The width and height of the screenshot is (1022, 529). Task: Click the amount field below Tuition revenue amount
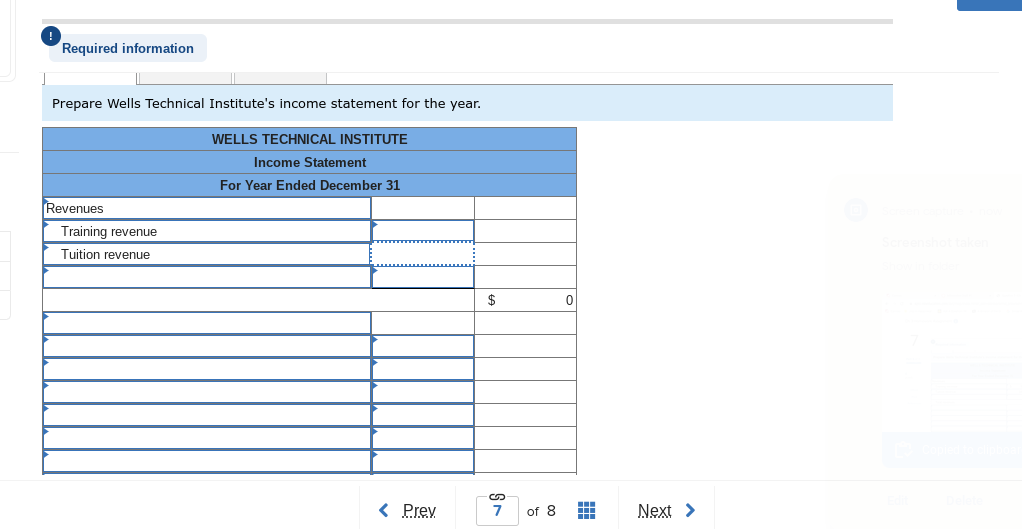(423, 277)
